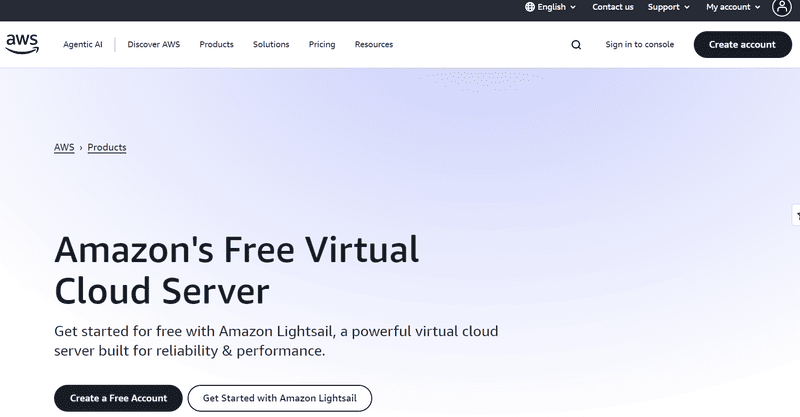Click the user profile avatar icon

[782, 7]
